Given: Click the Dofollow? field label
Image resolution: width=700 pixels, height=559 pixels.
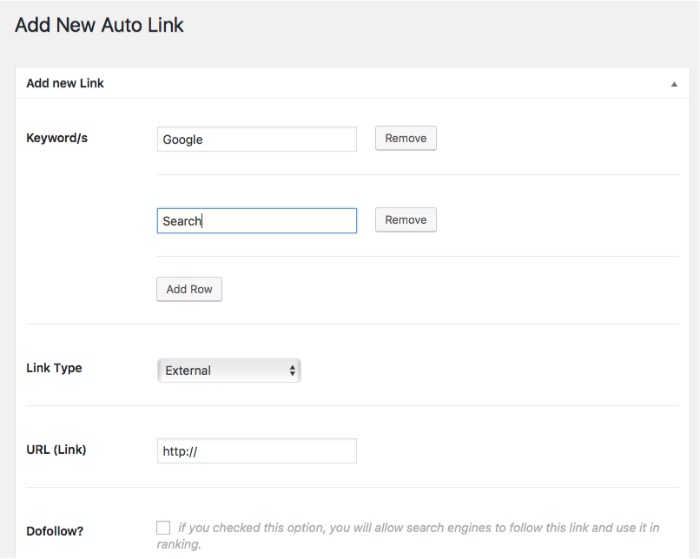Looking at the screenshot, I should pos(55,529).
